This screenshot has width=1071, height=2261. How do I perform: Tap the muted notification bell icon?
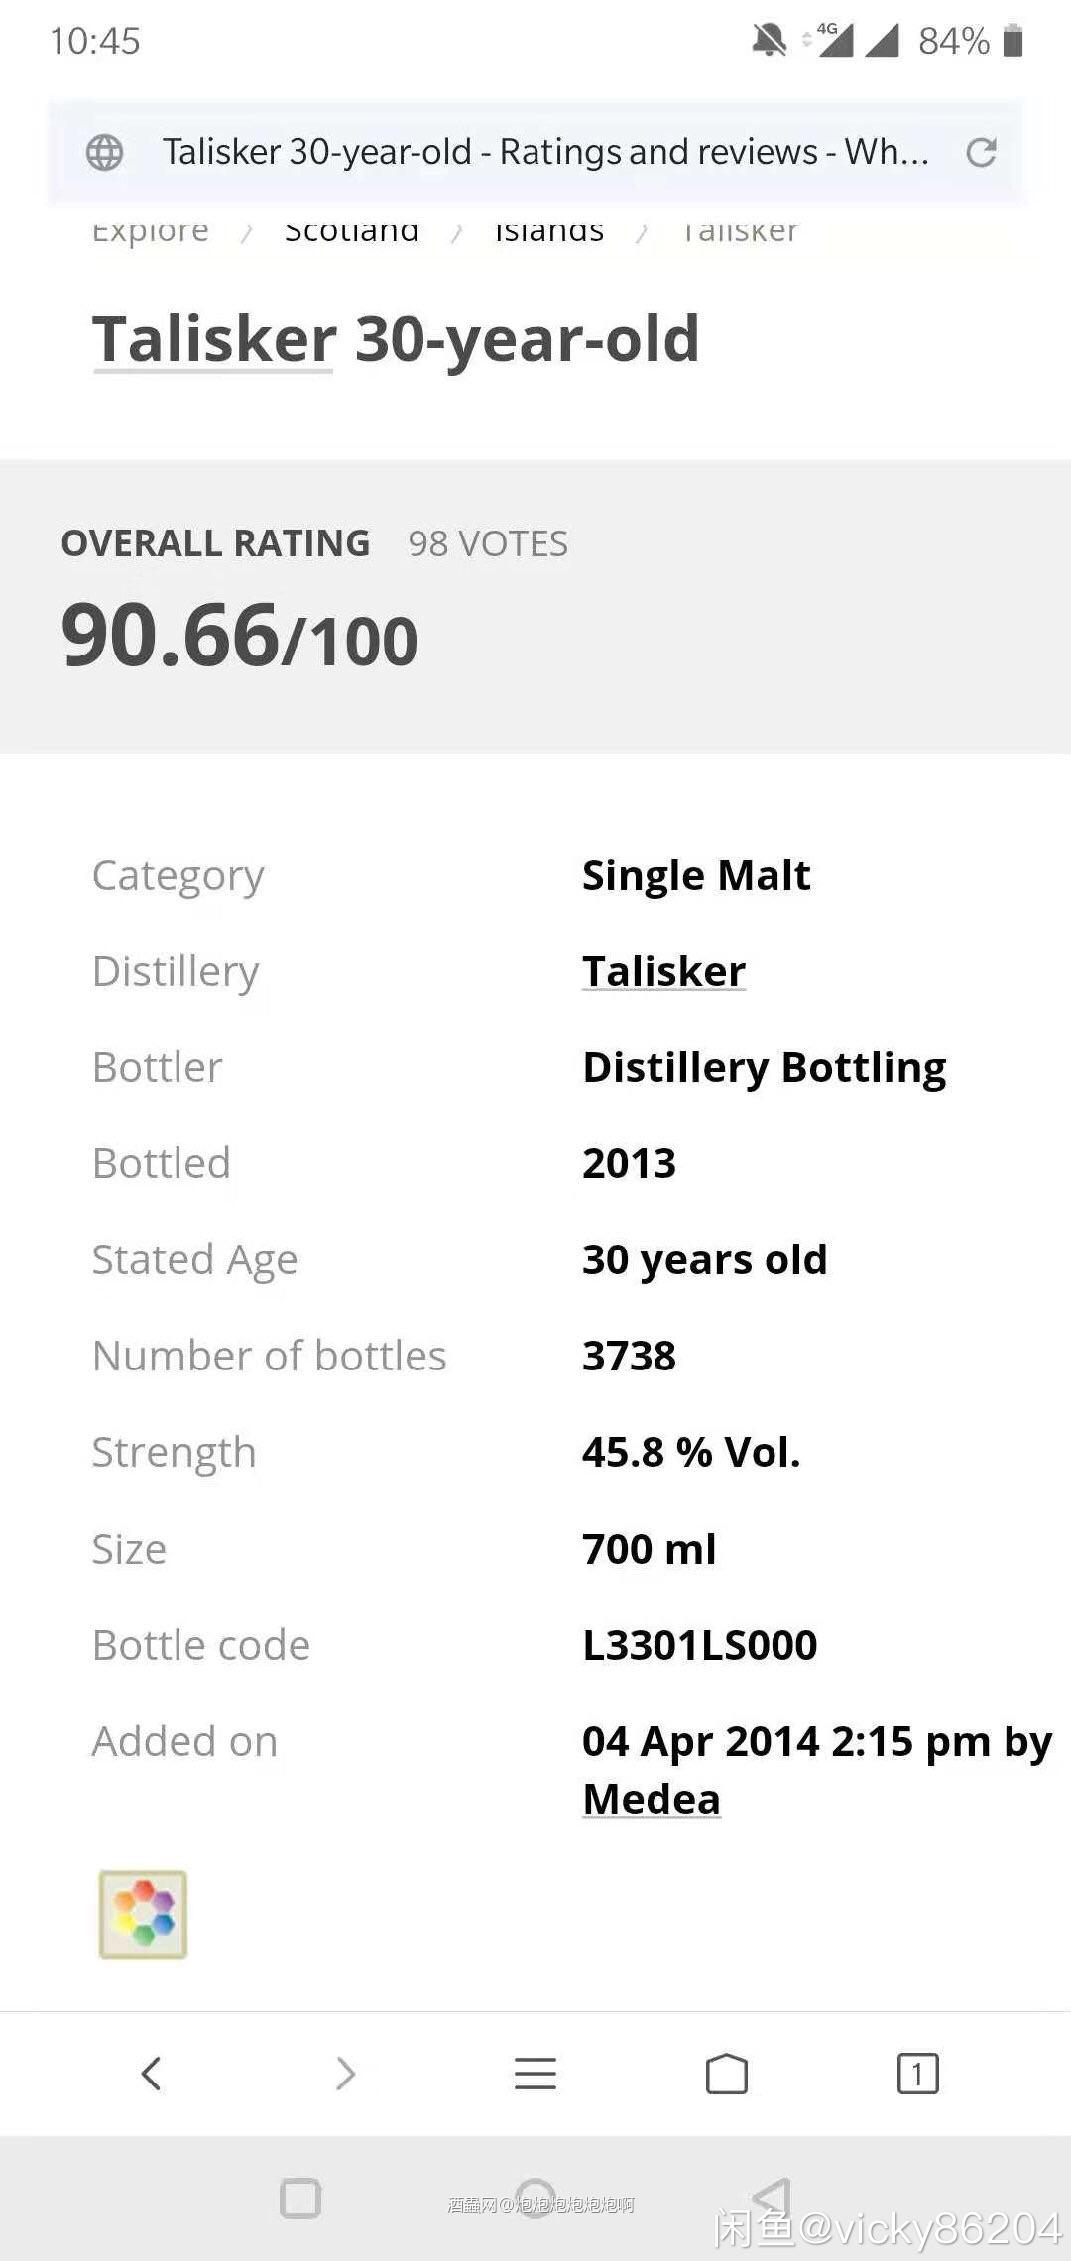point(768,41)
